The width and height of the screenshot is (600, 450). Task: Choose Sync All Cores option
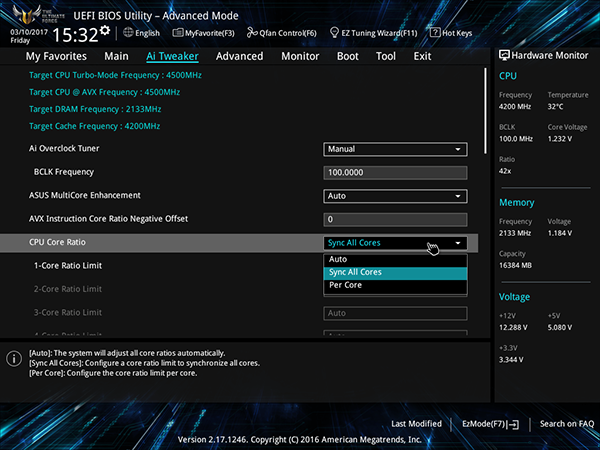(395, 272)
